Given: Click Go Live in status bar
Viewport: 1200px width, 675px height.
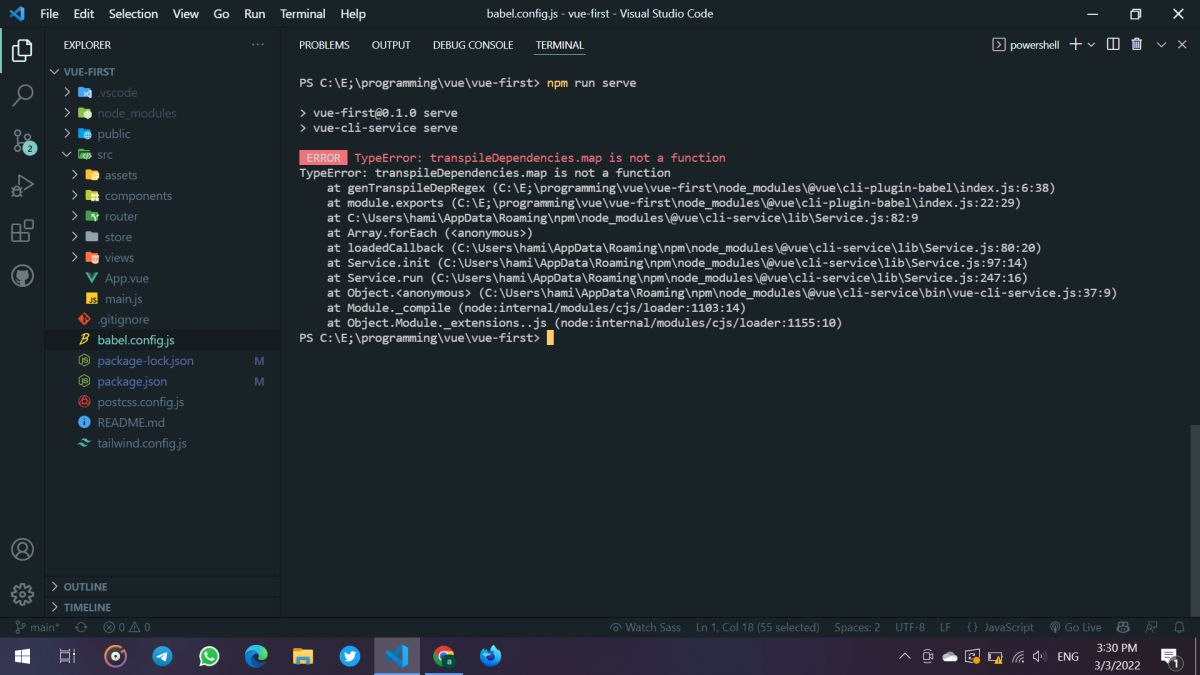Looking at the screenshot, I should point(1075,627).
